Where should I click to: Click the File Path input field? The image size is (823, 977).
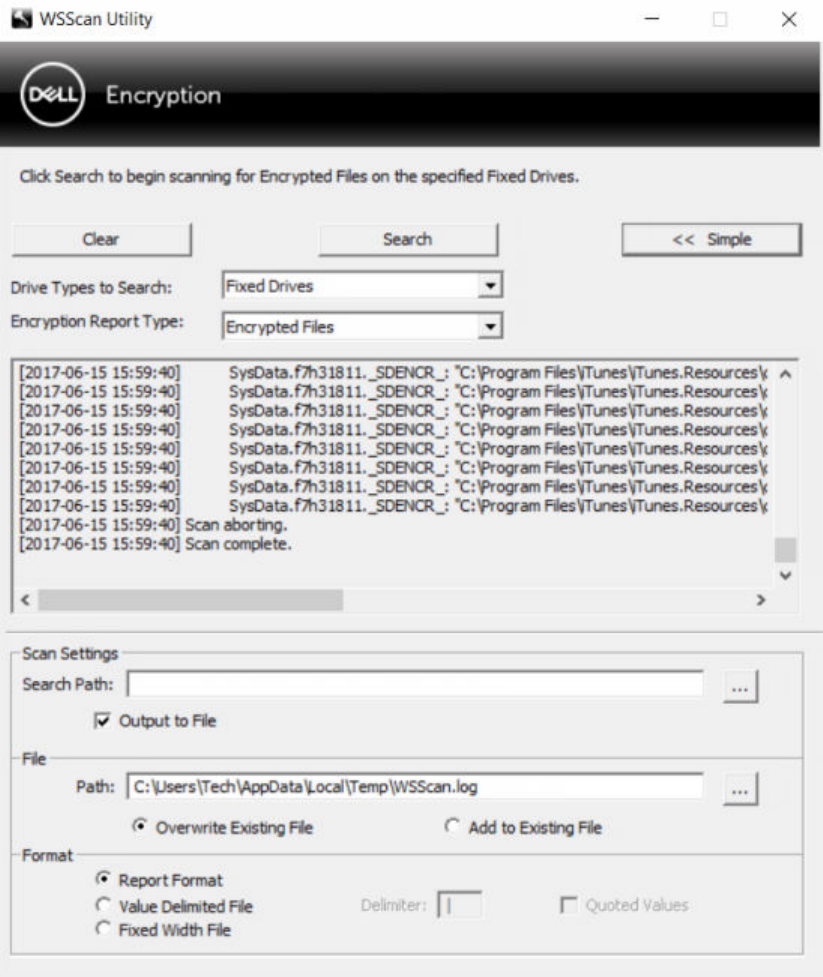coord(416,787)
